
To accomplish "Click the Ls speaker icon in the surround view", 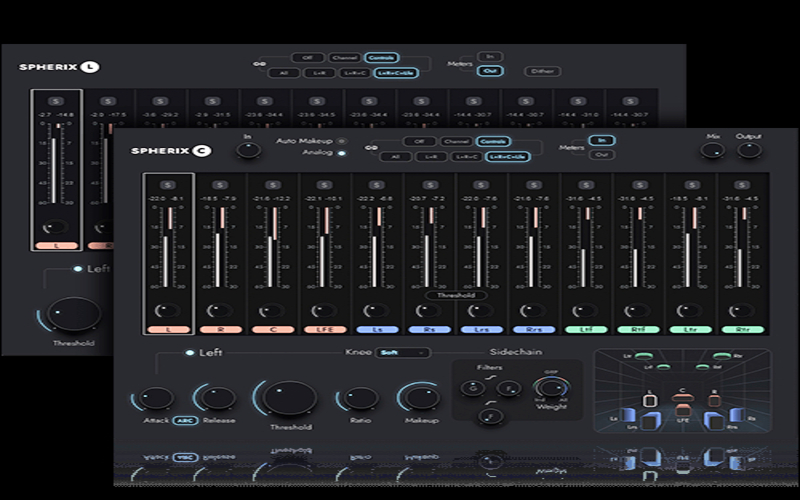I will (x=628, y=415).
